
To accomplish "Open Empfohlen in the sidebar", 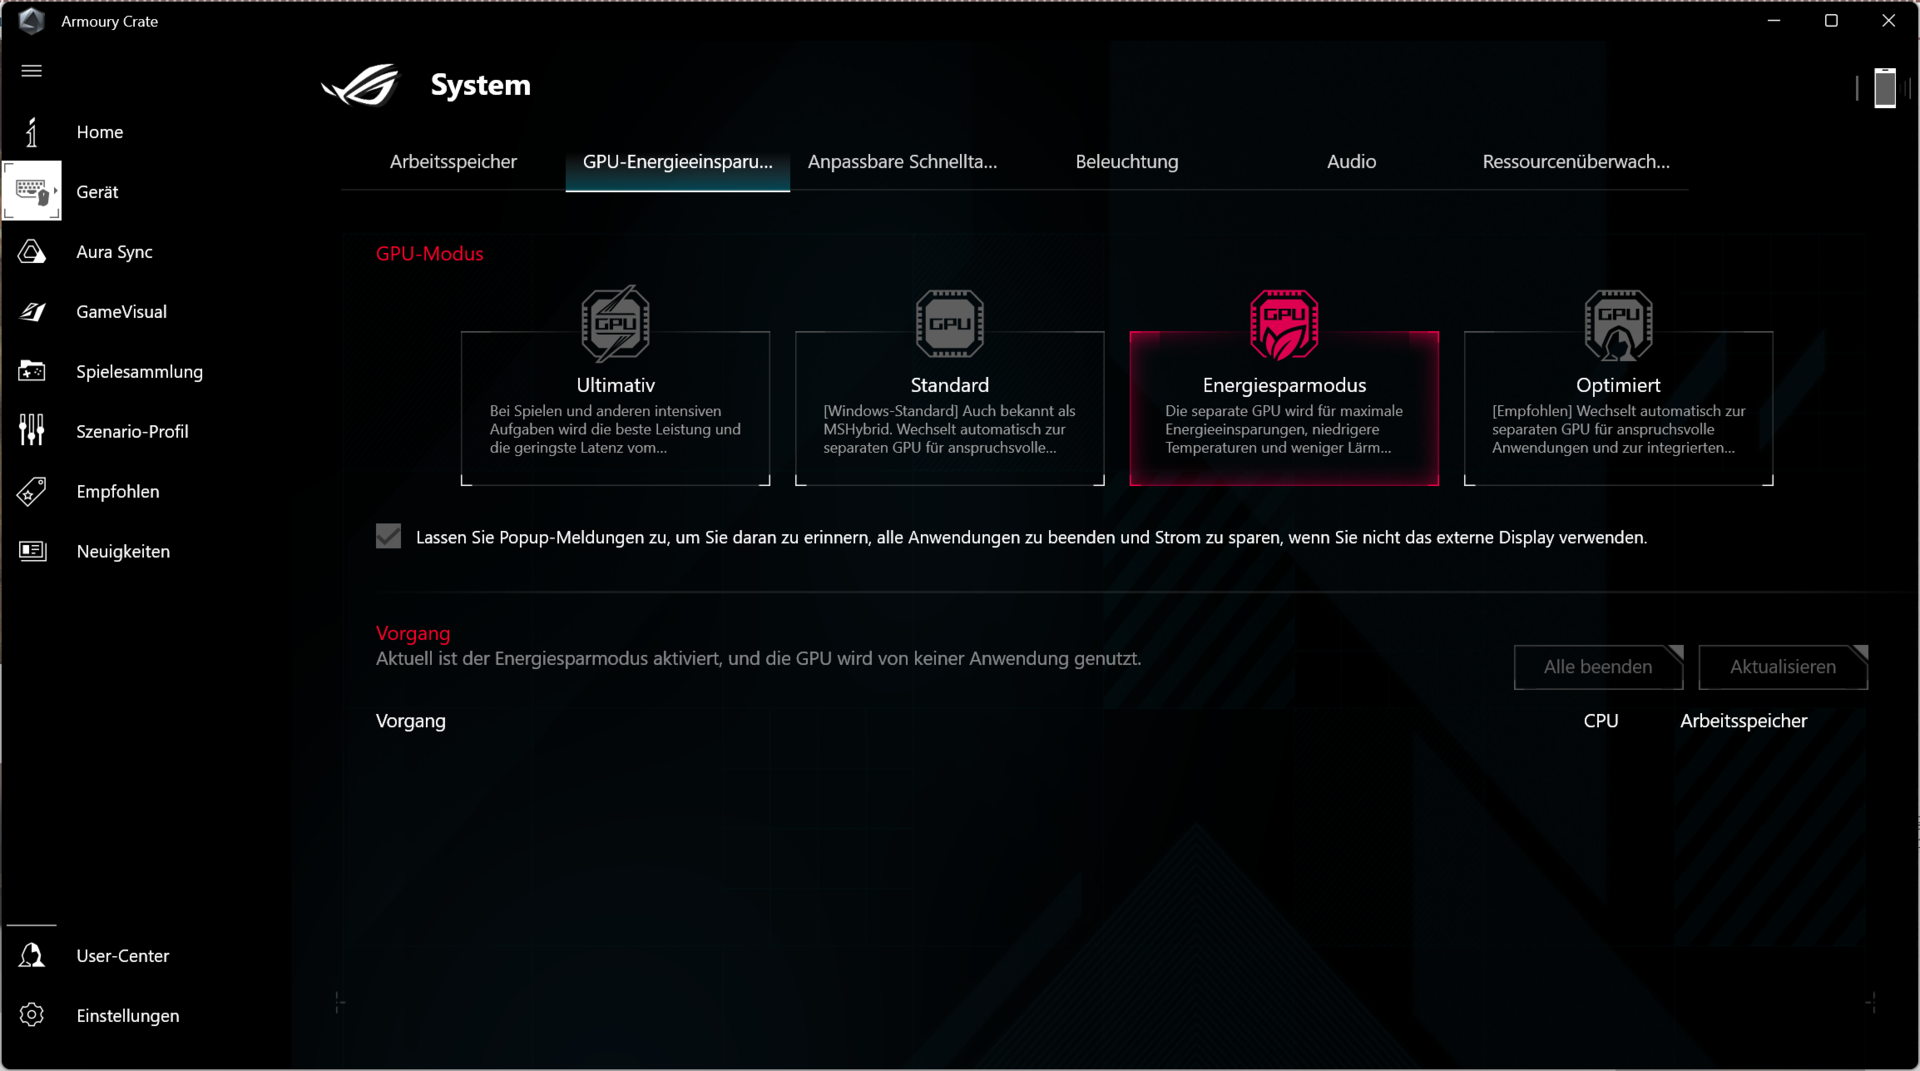I will pos(118,492).
